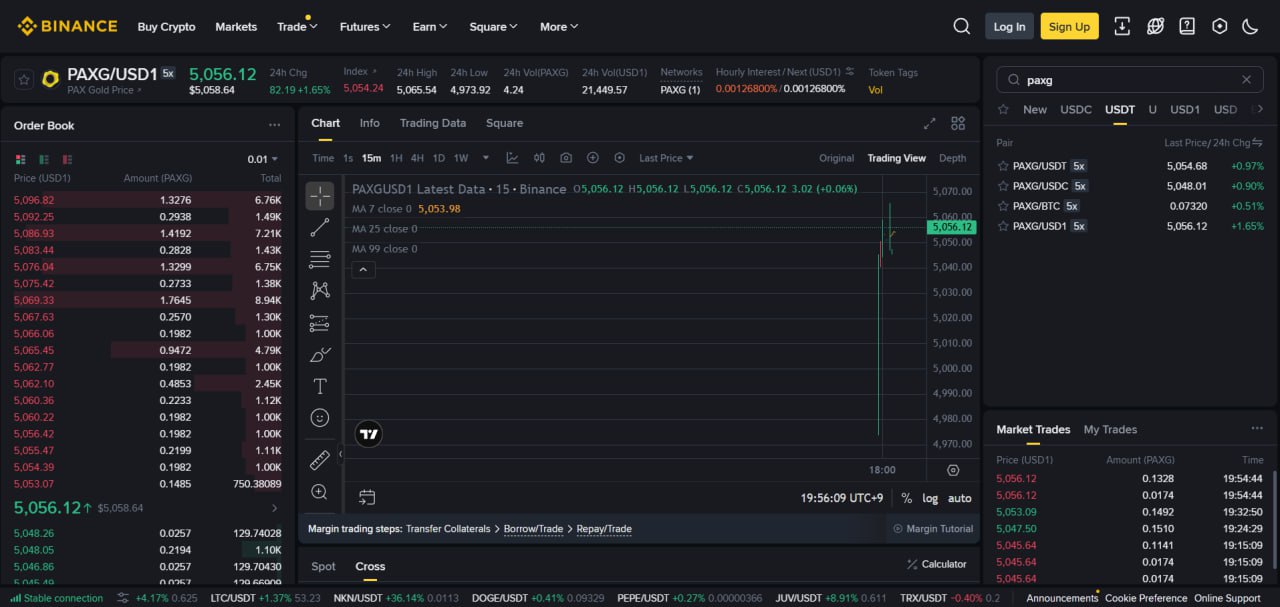
Task: Click the paxg search input field
Action: pos(1130,80)
